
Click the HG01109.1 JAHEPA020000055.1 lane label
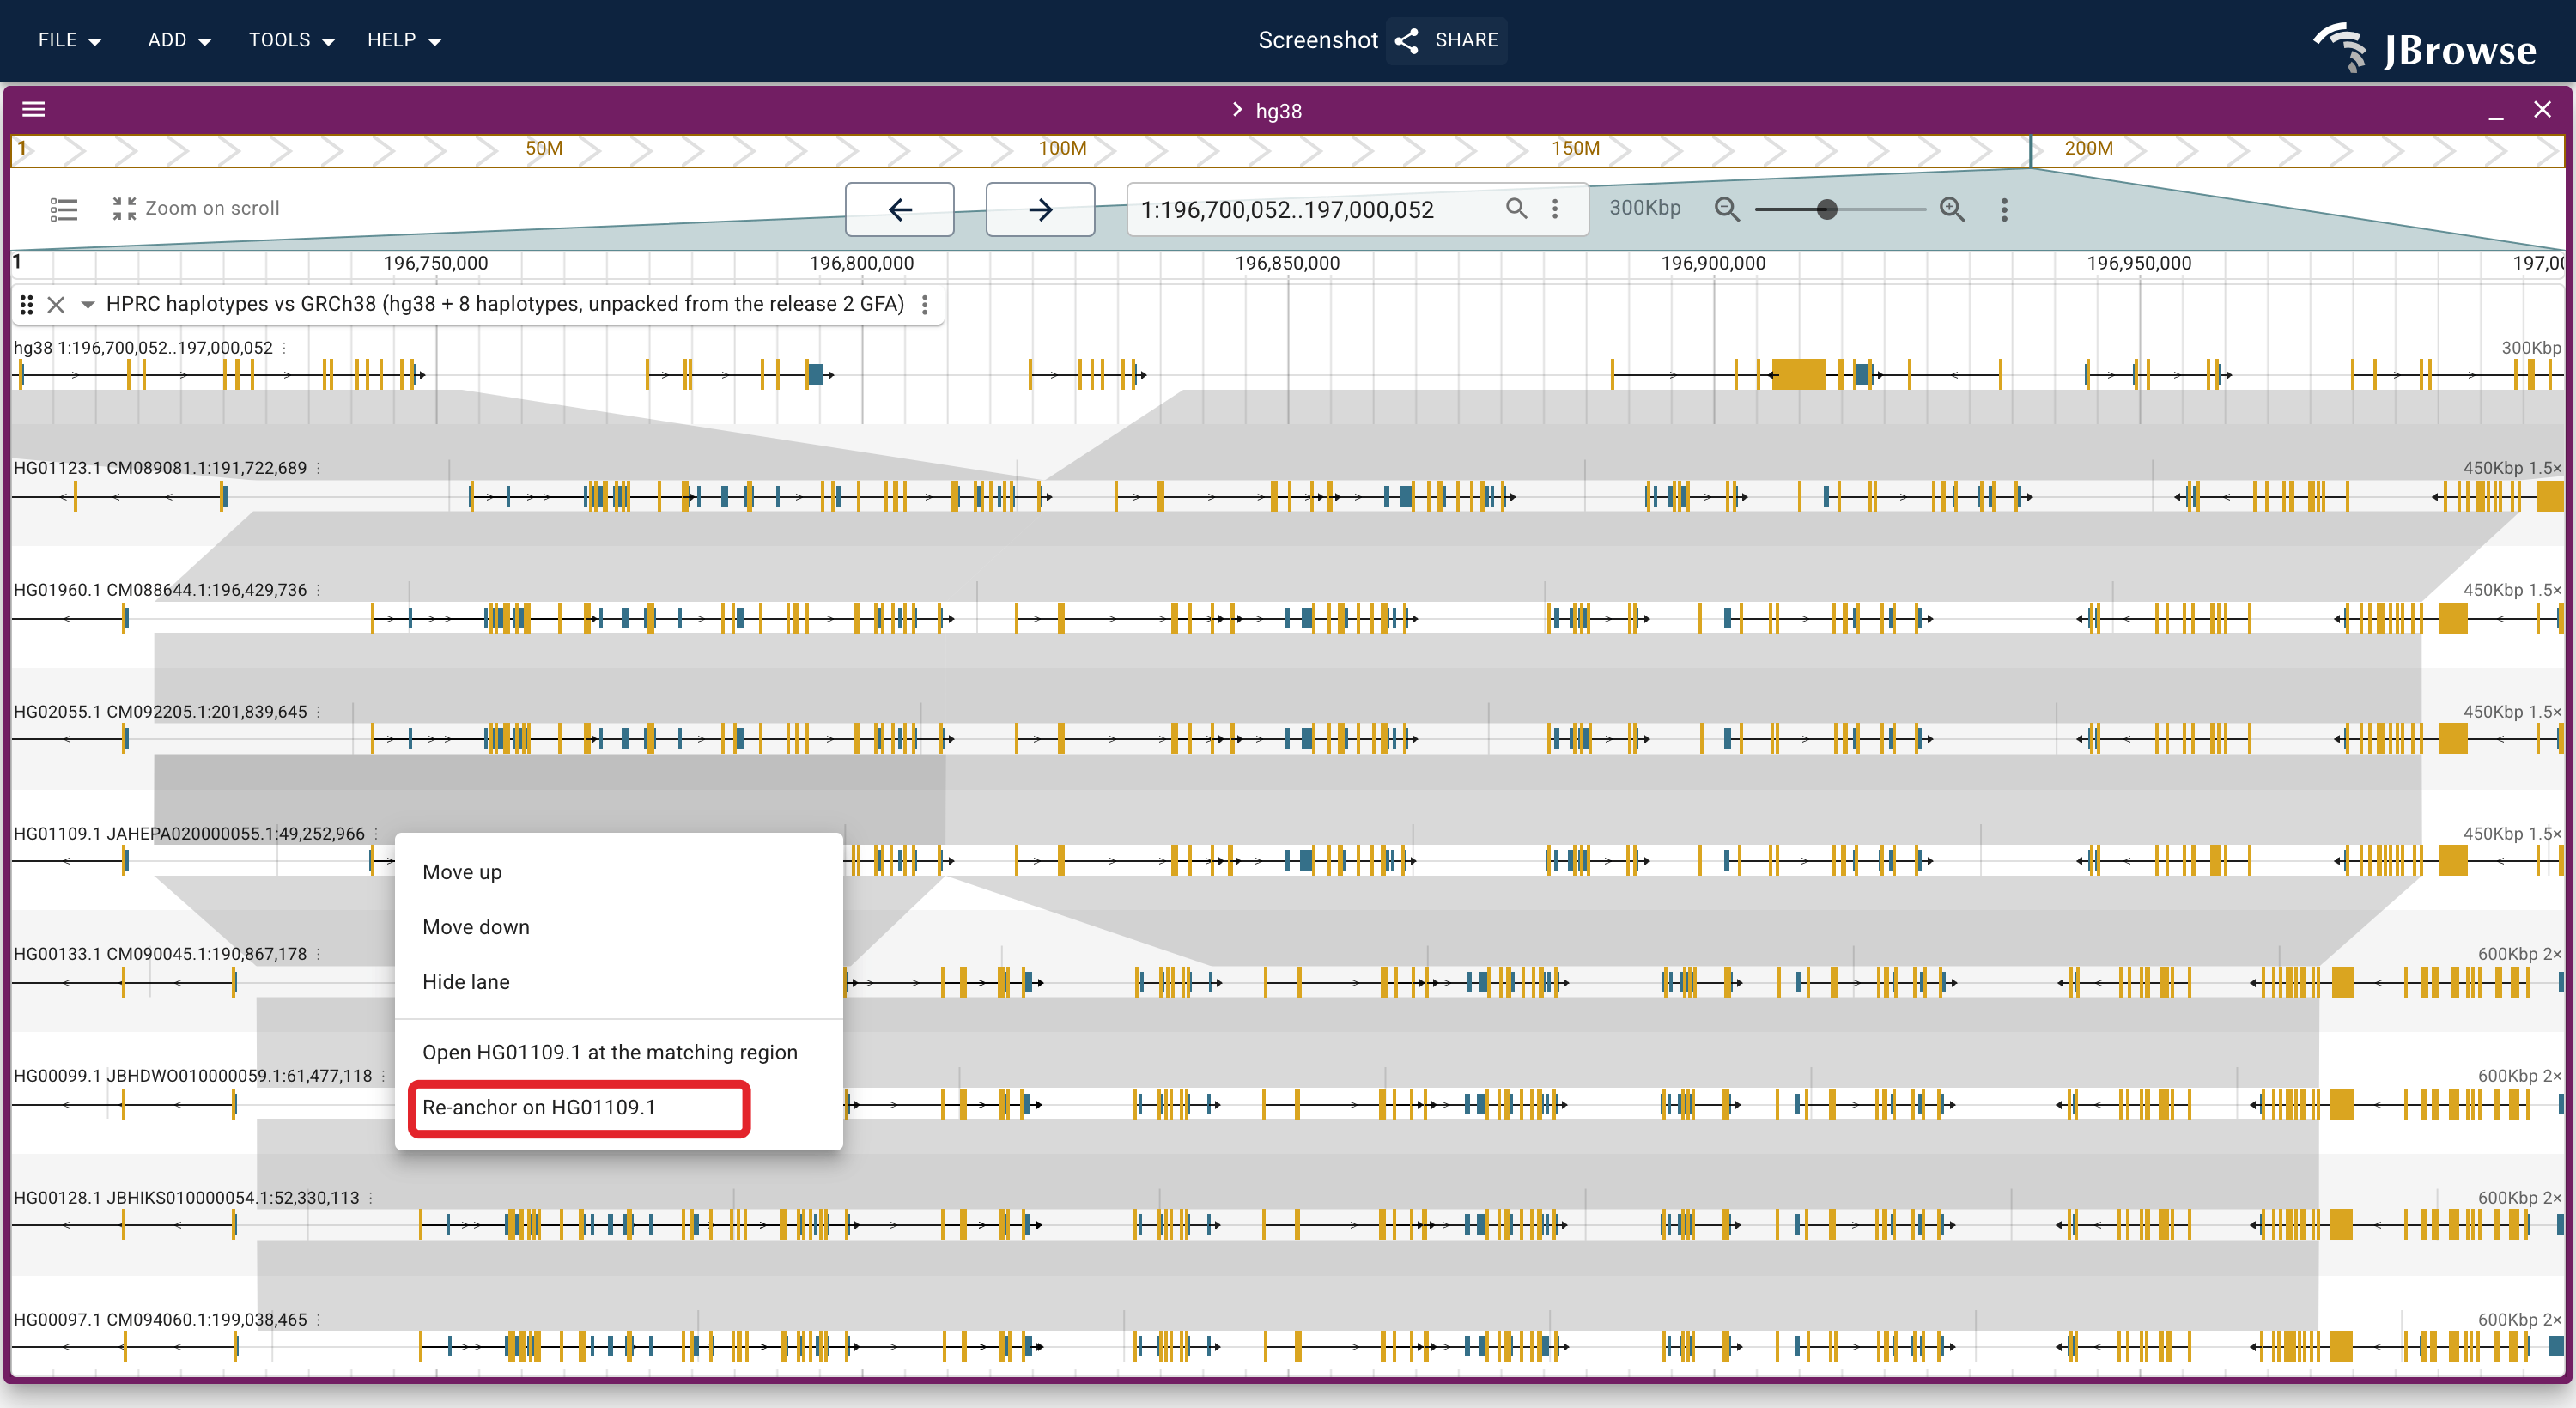point(189,834)
